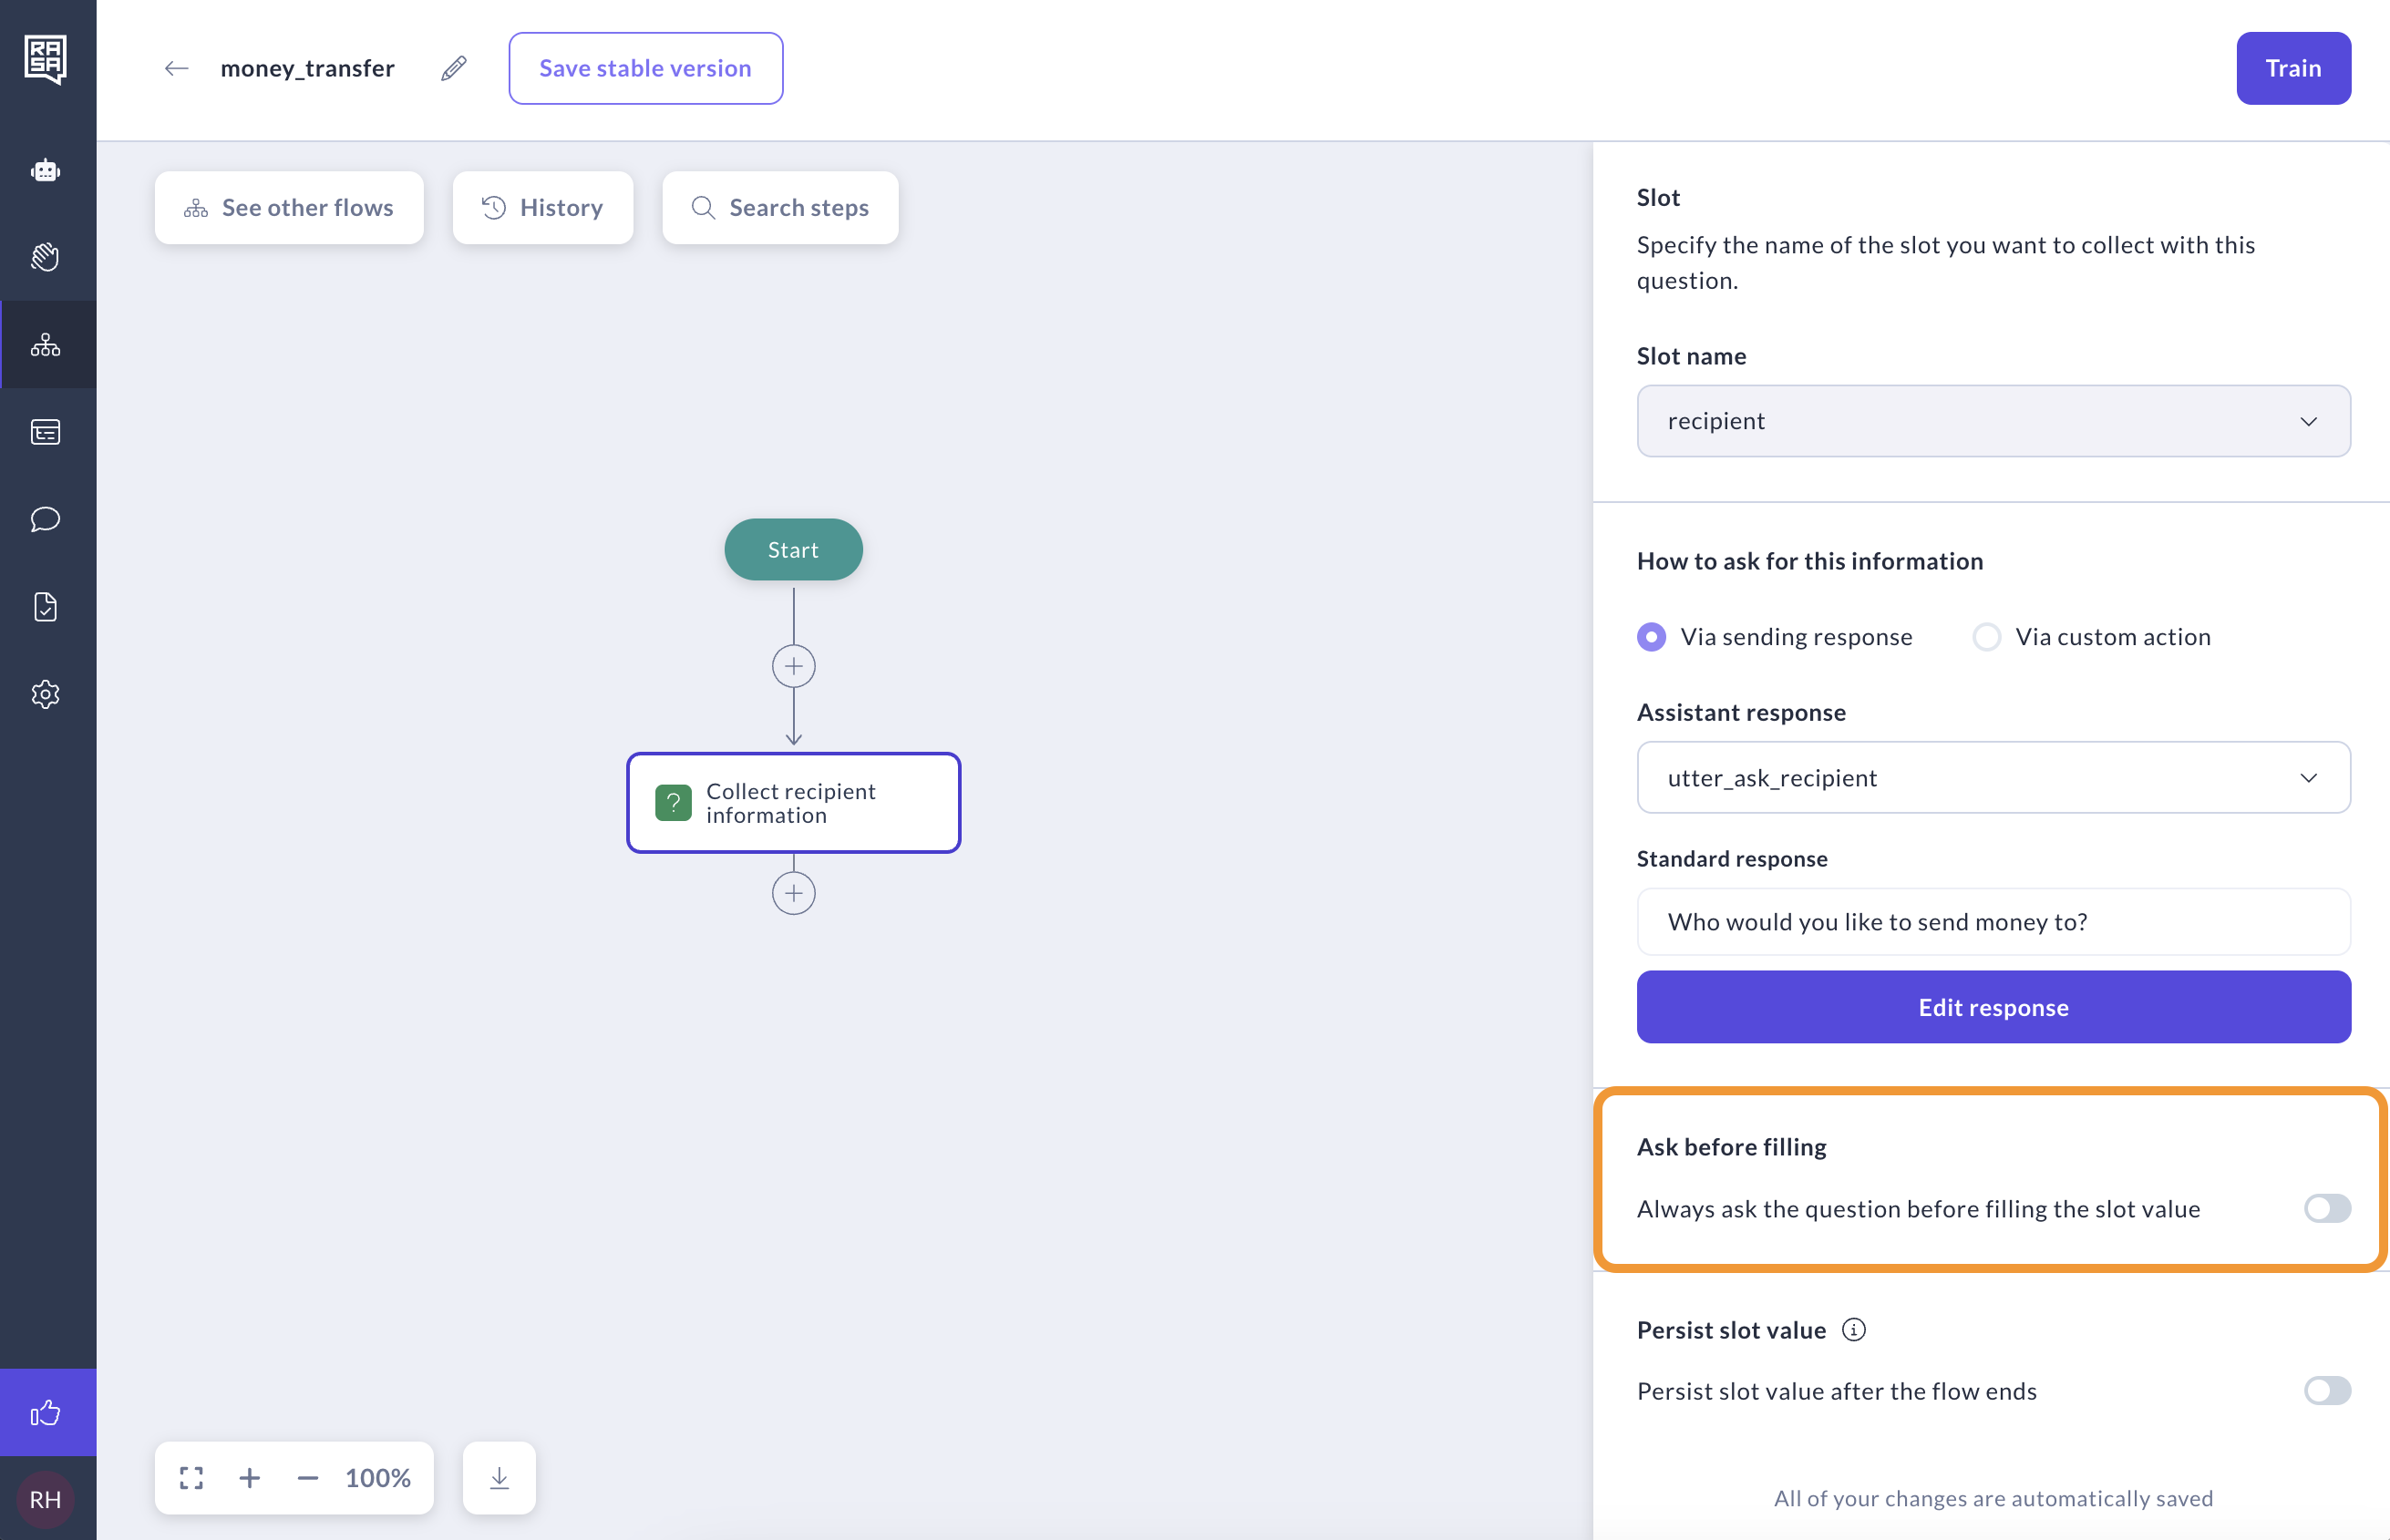The width and height of the screenshot is (2390, 1540).
Task: Add a step below Collect recipient information
Action: click(x=793, y=893)
